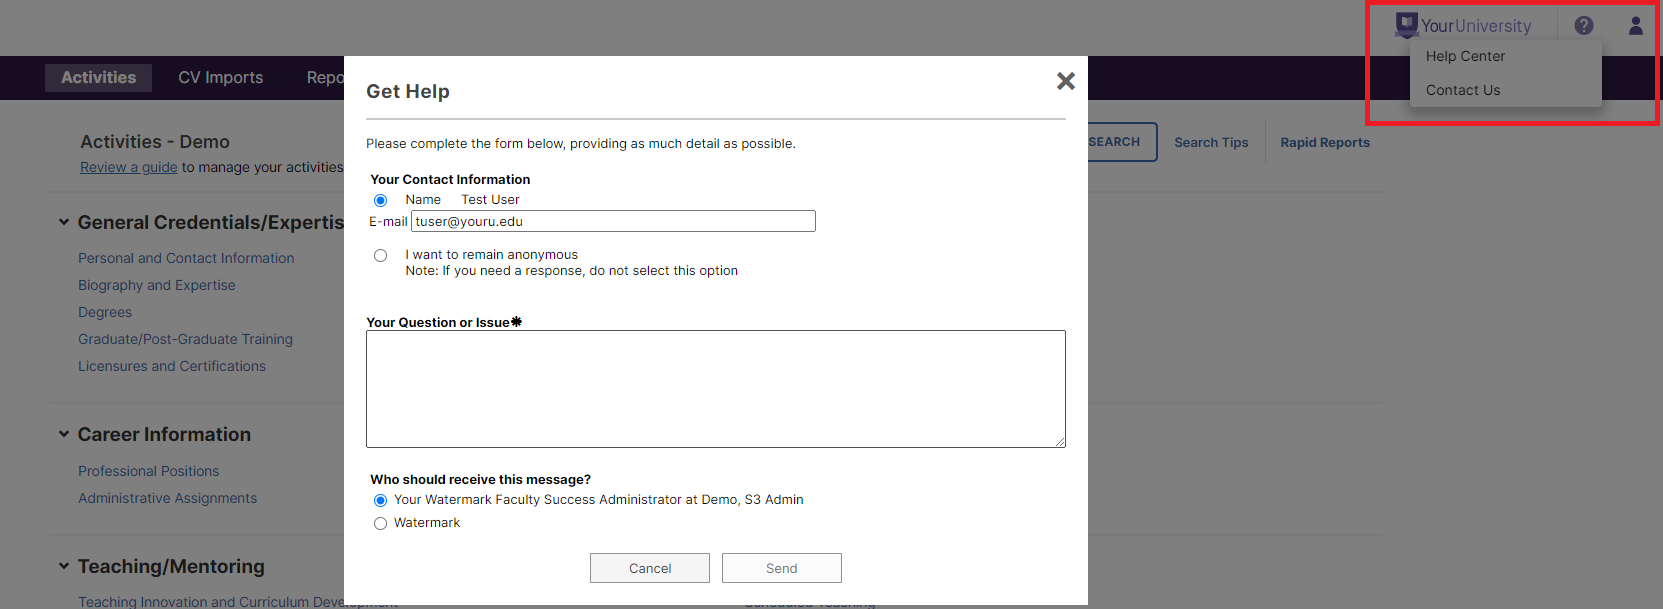The width and height of the screenshot is (1663, 609).
Task: Collapse the General Credentials/Expertise section
Action: [x=64, y=223]
